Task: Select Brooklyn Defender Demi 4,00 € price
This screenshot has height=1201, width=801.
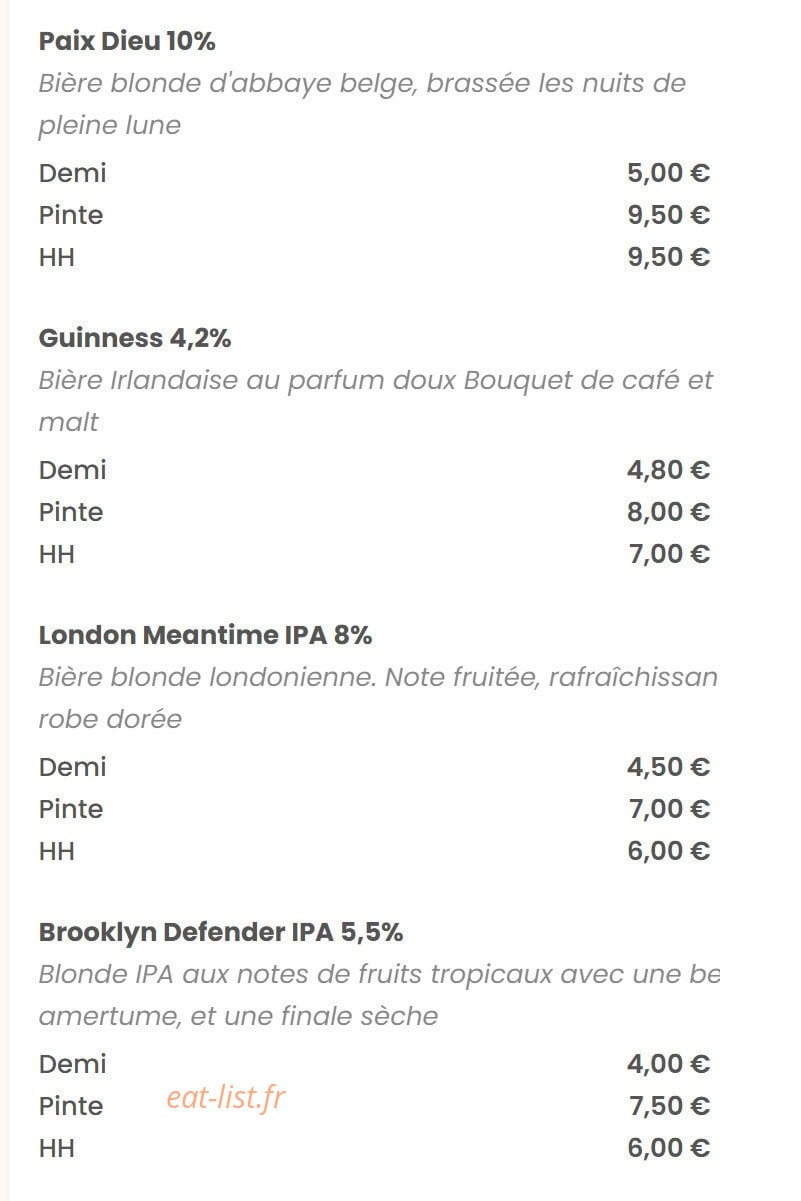Action: point(668,1064)
